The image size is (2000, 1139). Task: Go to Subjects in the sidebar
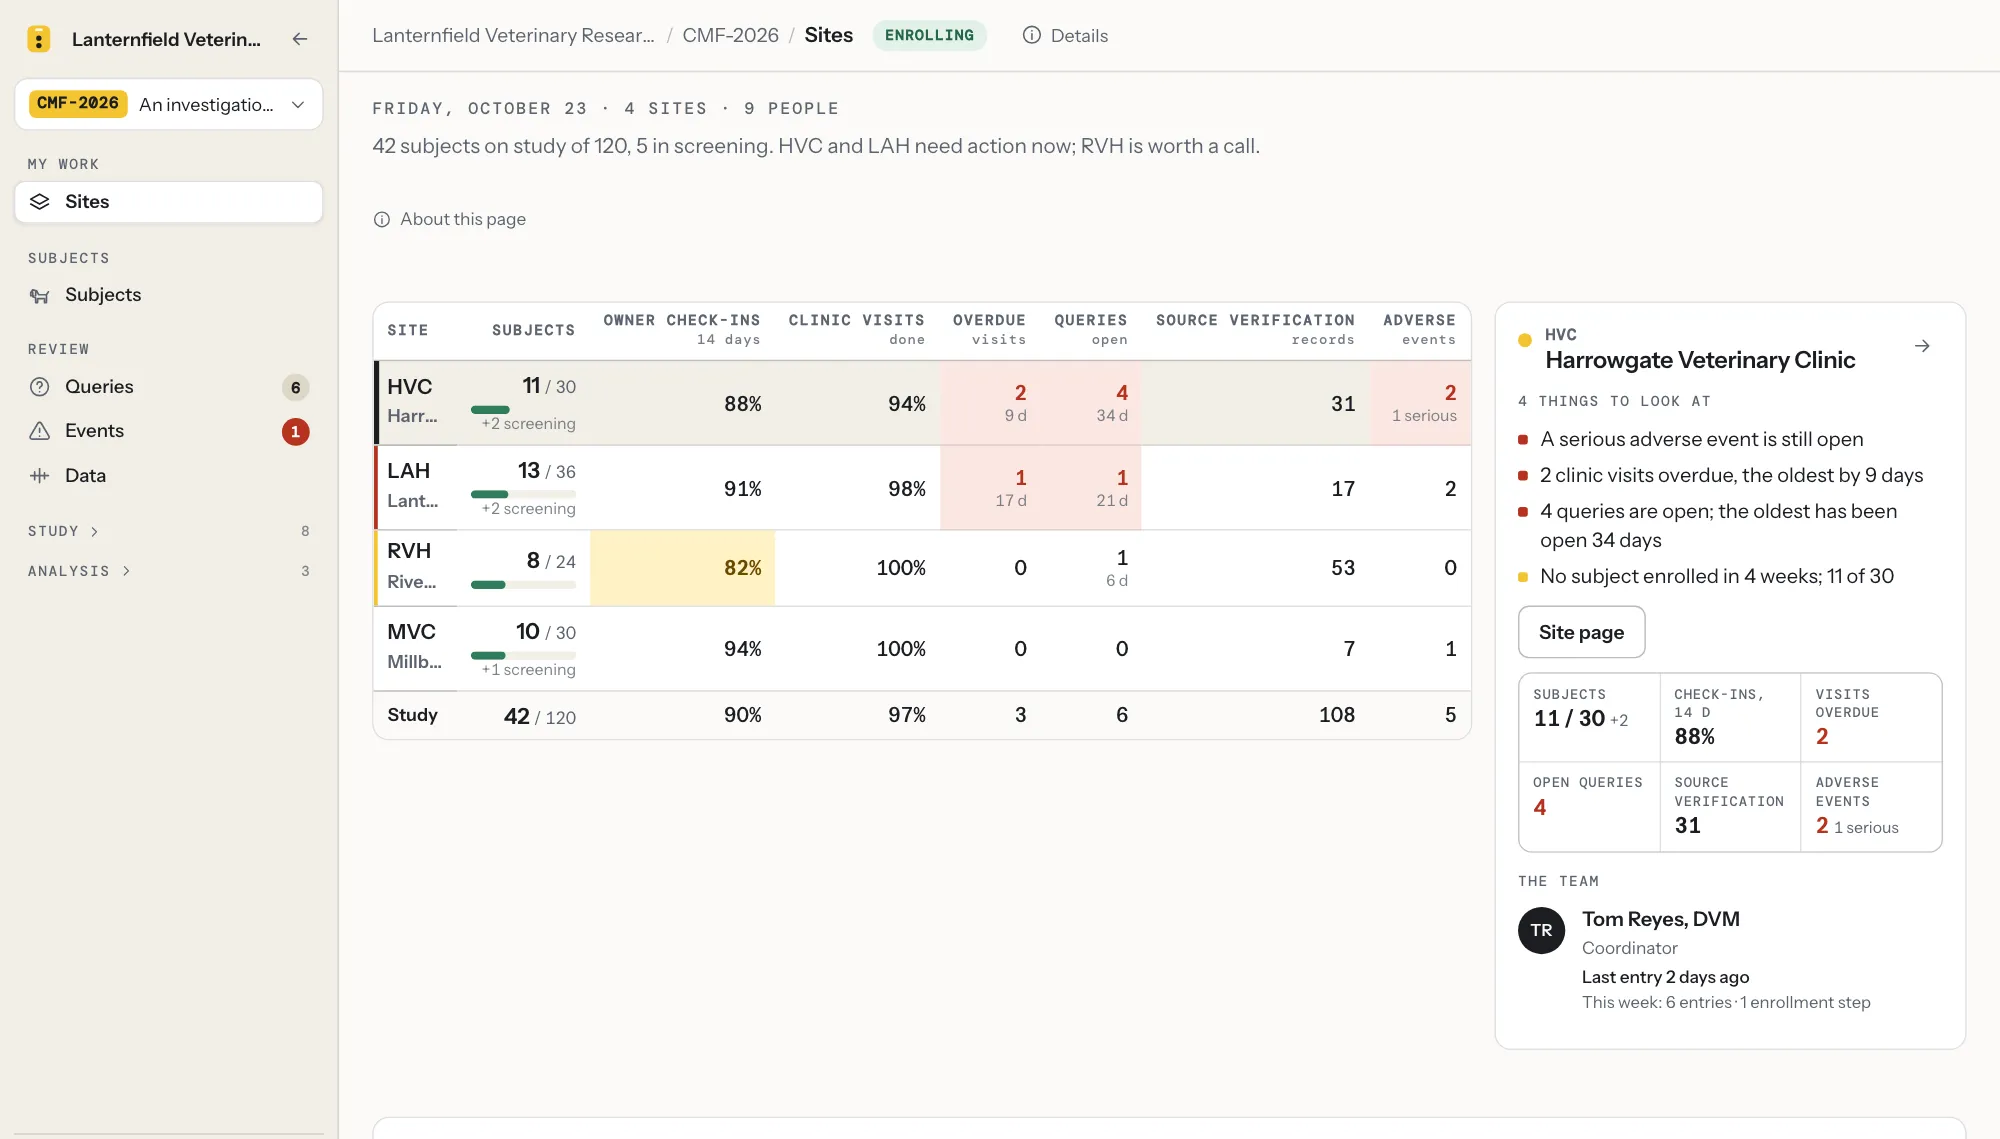[x=169, y=295]
